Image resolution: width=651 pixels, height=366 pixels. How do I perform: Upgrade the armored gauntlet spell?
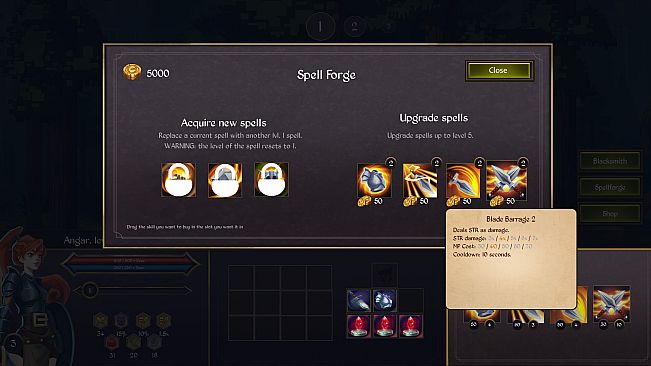coord(374,181)
